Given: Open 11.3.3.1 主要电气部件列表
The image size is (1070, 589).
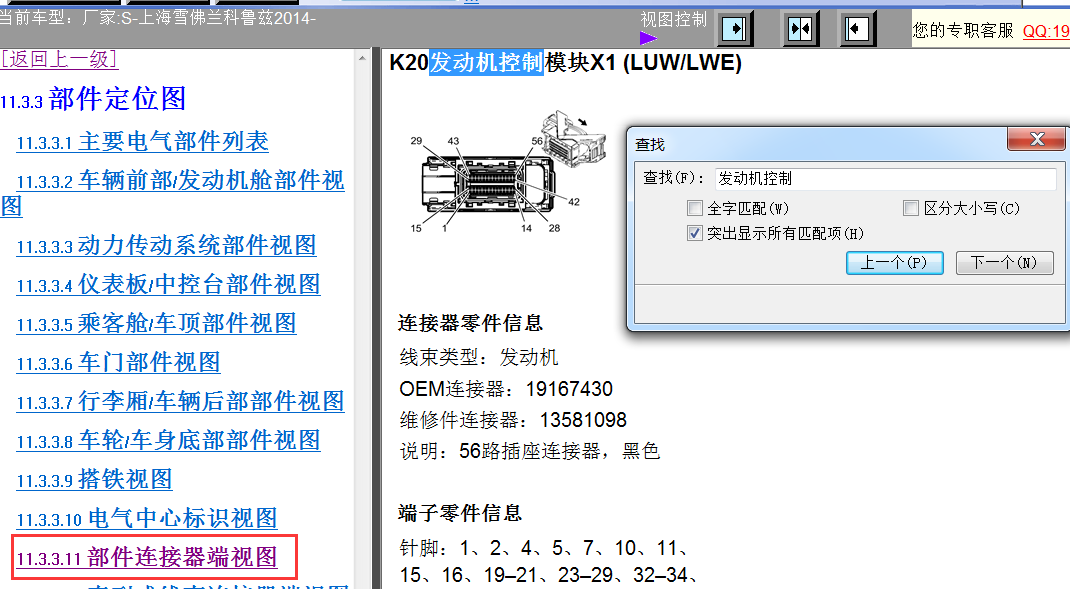Looking at the screenshot, I should pos(143,141).
